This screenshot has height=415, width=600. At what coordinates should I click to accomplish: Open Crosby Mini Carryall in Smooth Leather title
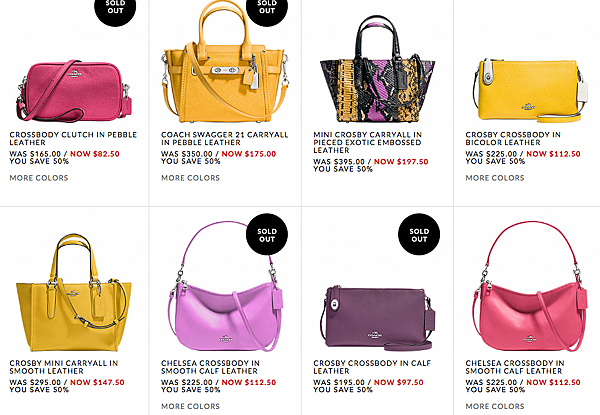coord(64,367)
